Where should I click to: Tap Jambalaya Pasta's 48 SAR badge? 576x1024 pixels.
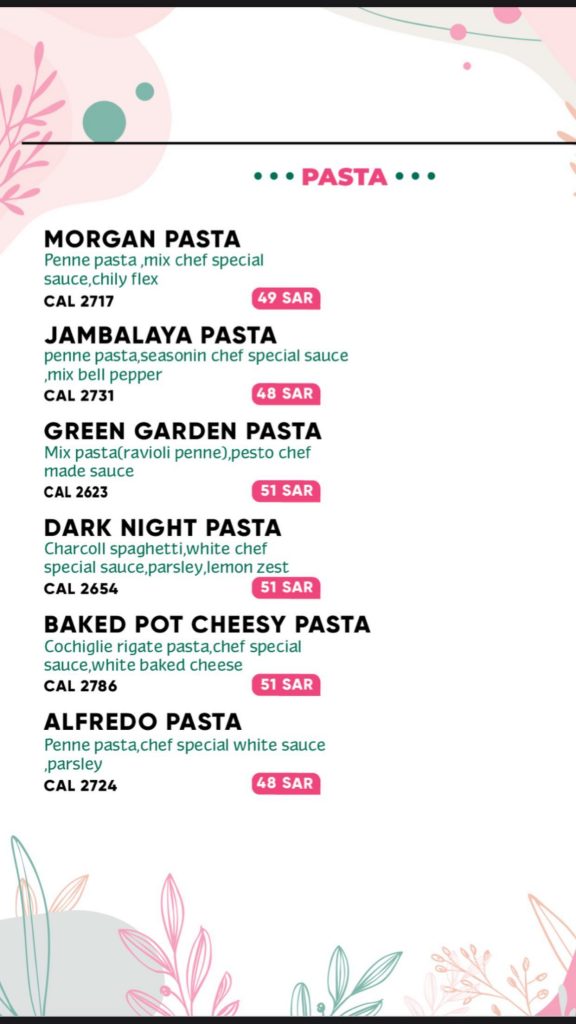point(285,394)
